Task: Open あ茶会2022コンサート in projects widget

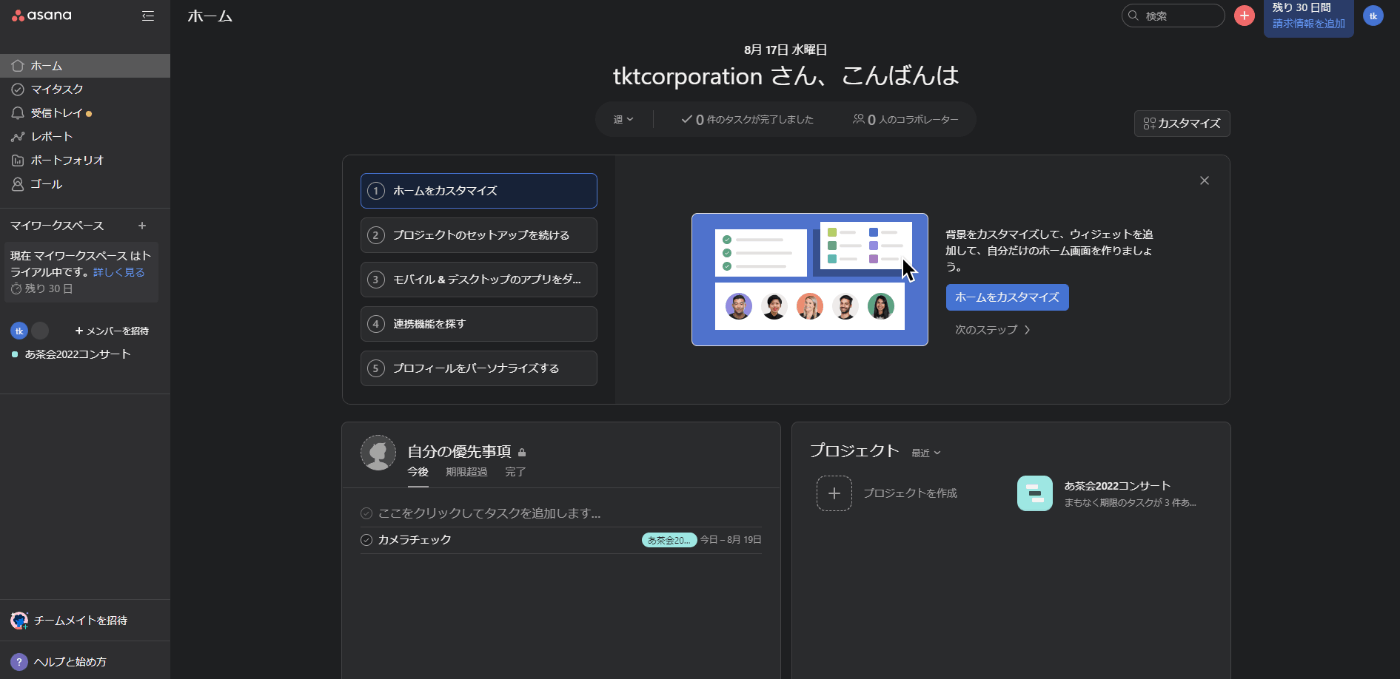Action: click(x=1117, y=486)
